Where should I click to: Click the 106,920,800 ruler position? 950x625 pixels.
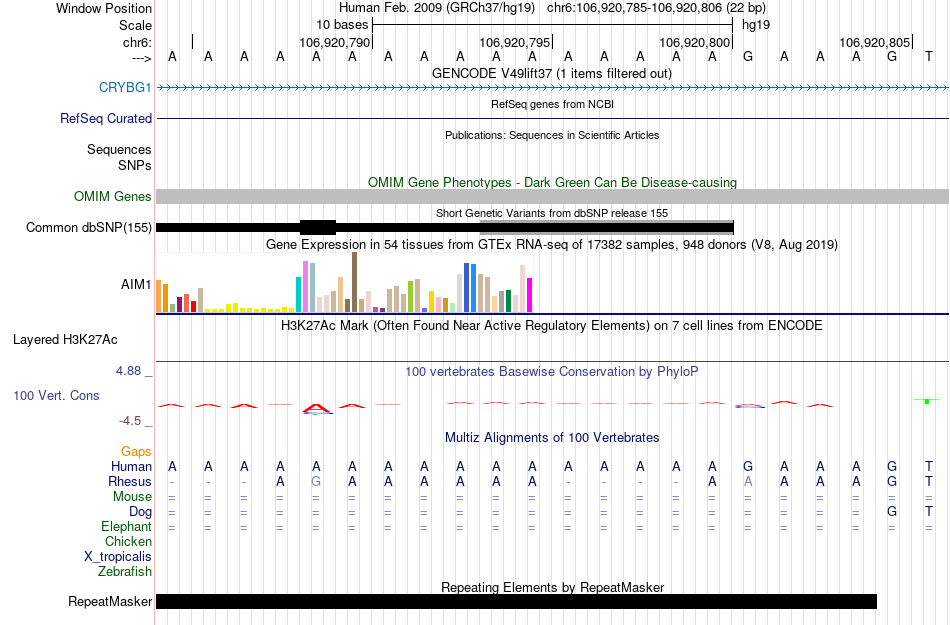(x=694, y=42)
